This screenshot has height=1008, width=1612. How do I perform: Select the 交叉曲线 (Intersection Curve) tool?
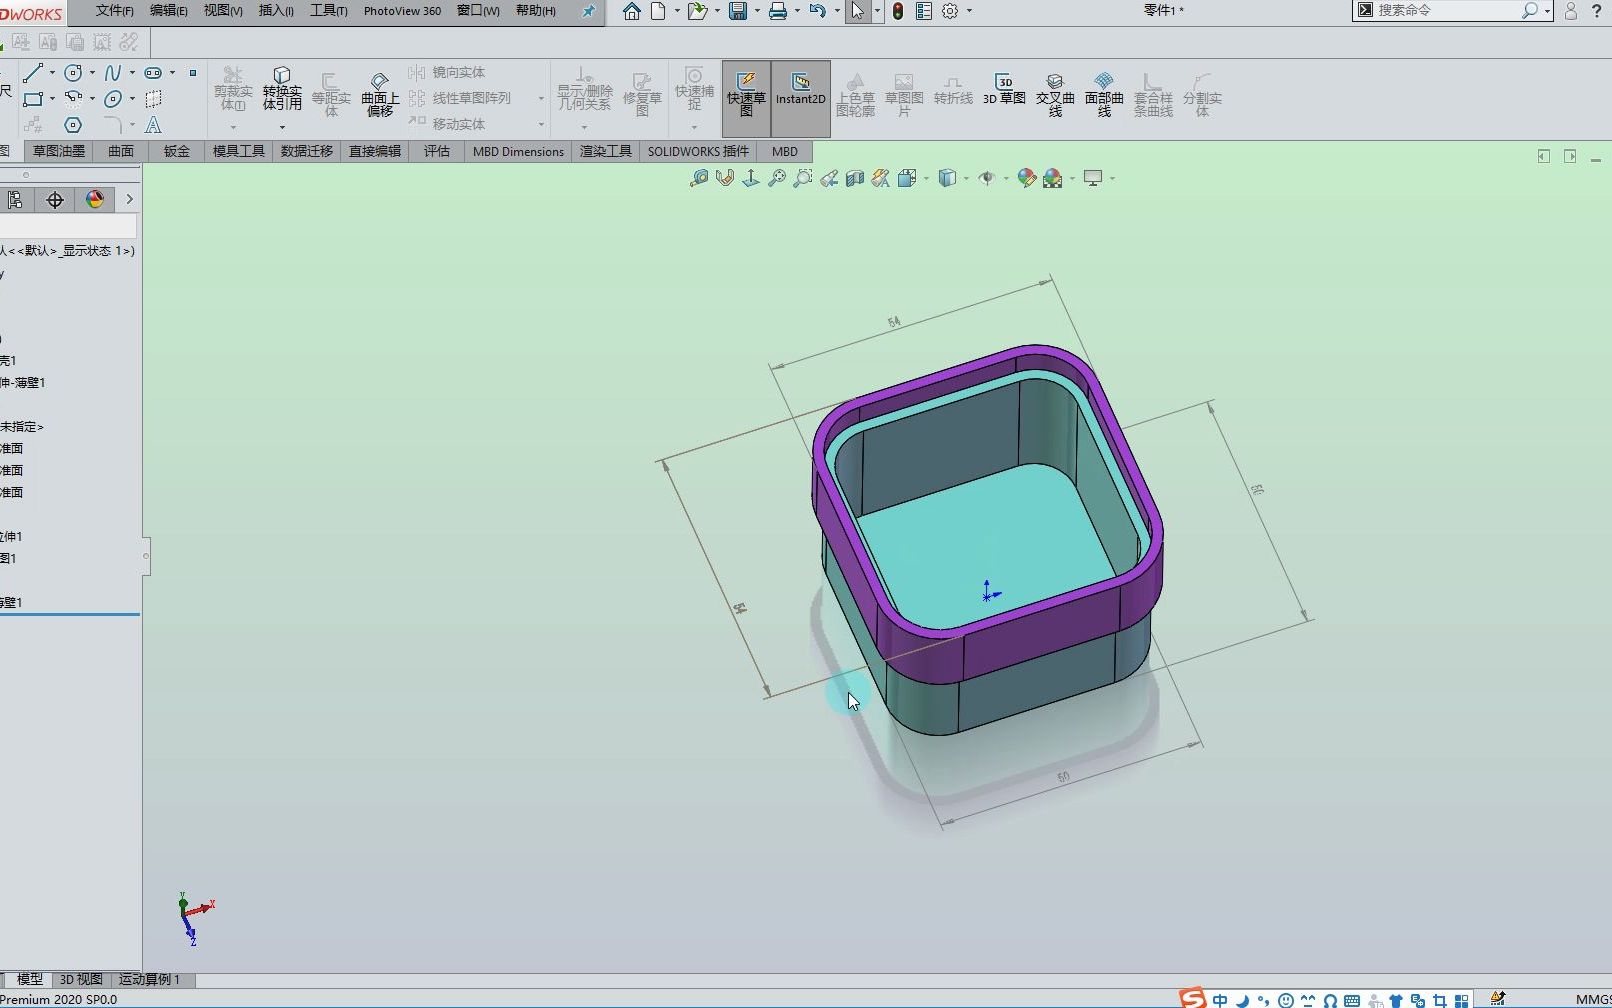1053,95
